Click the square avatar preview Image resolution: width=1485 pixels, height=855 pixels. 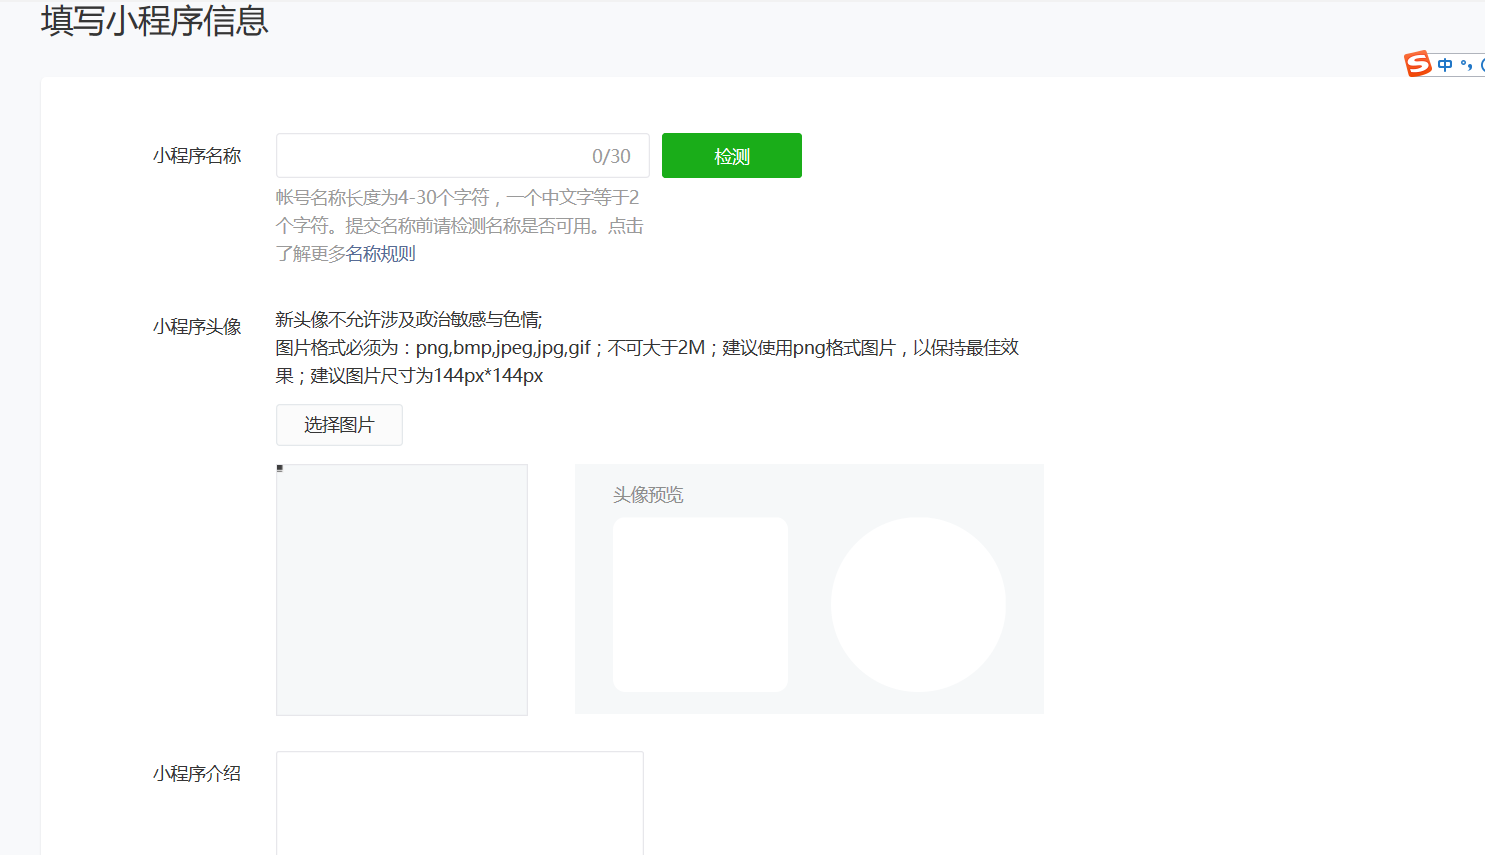coord(700,604)
